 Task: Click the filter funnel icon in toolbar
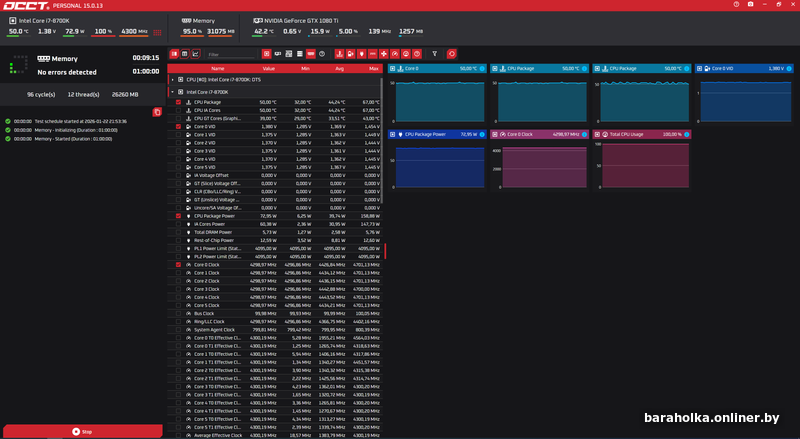coord(435,53)
